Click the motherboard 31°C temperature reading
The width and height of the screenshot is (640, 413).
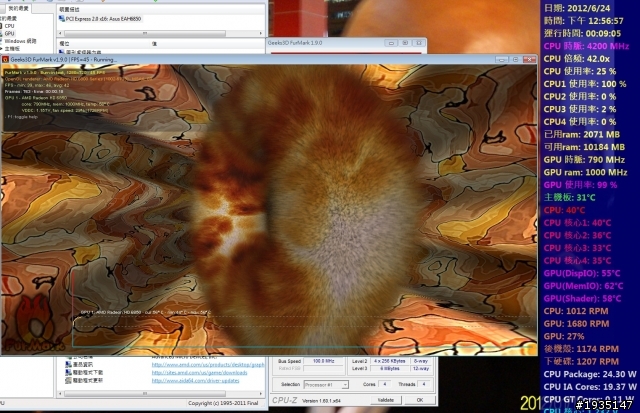point(569,198)
